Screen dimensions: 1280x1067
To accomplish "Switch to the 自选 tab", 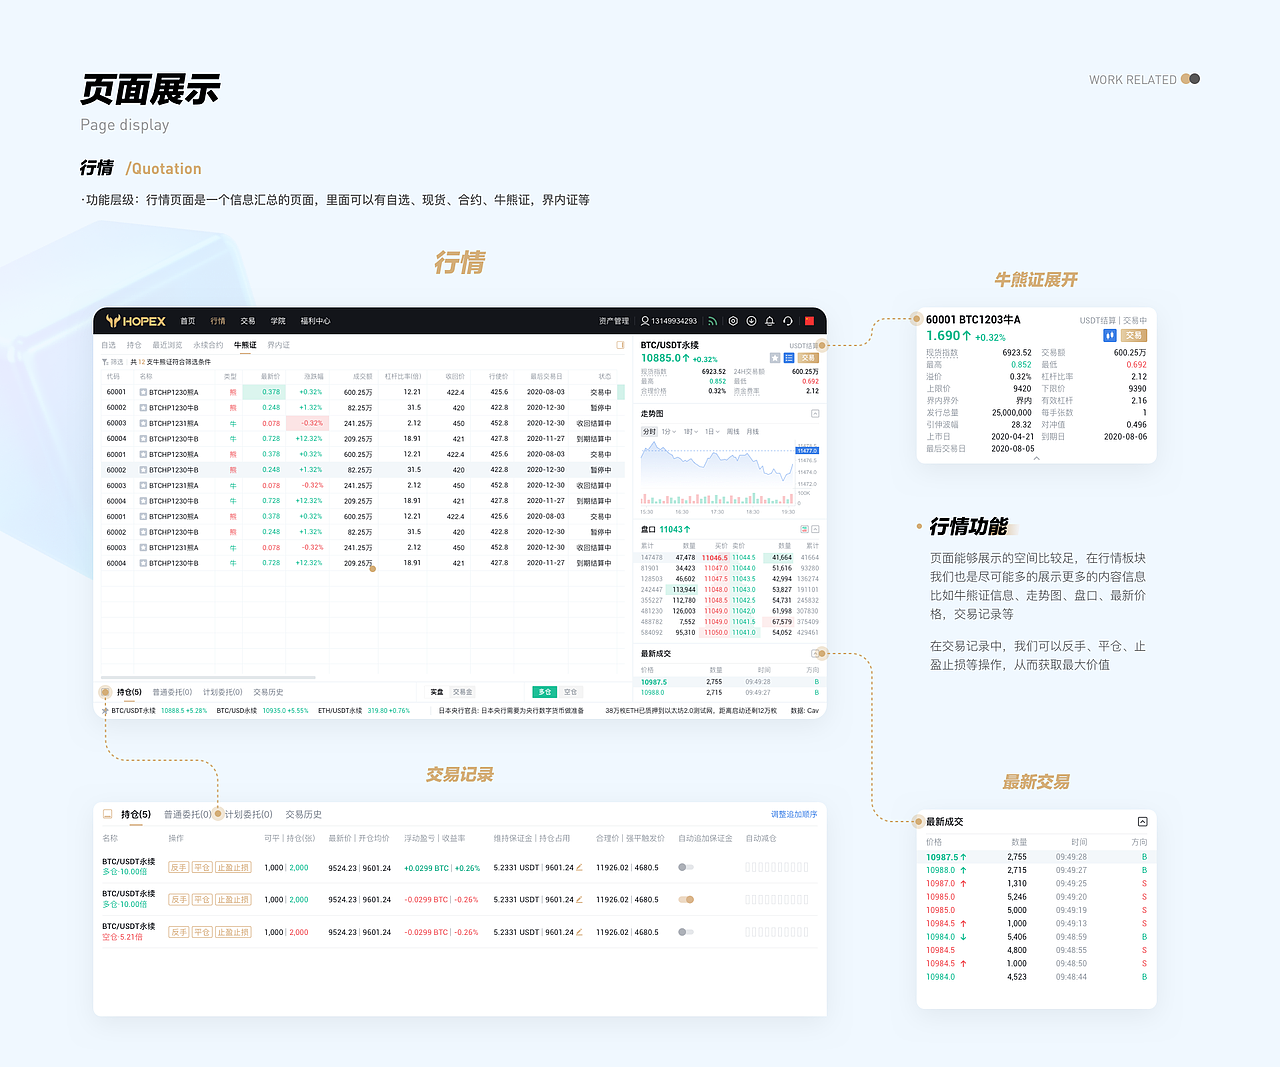I will pyautogui.click(x=108, y=345).
